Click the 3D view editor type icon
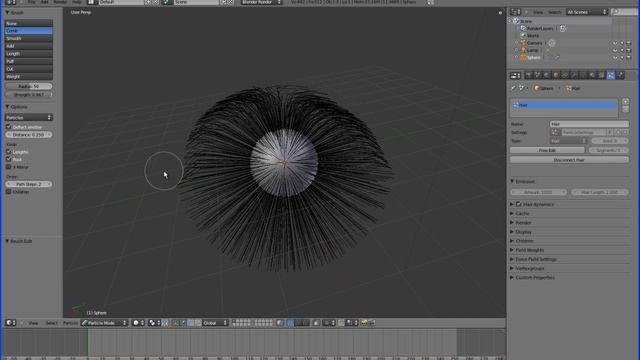640x360 pixels. (11, 323)
